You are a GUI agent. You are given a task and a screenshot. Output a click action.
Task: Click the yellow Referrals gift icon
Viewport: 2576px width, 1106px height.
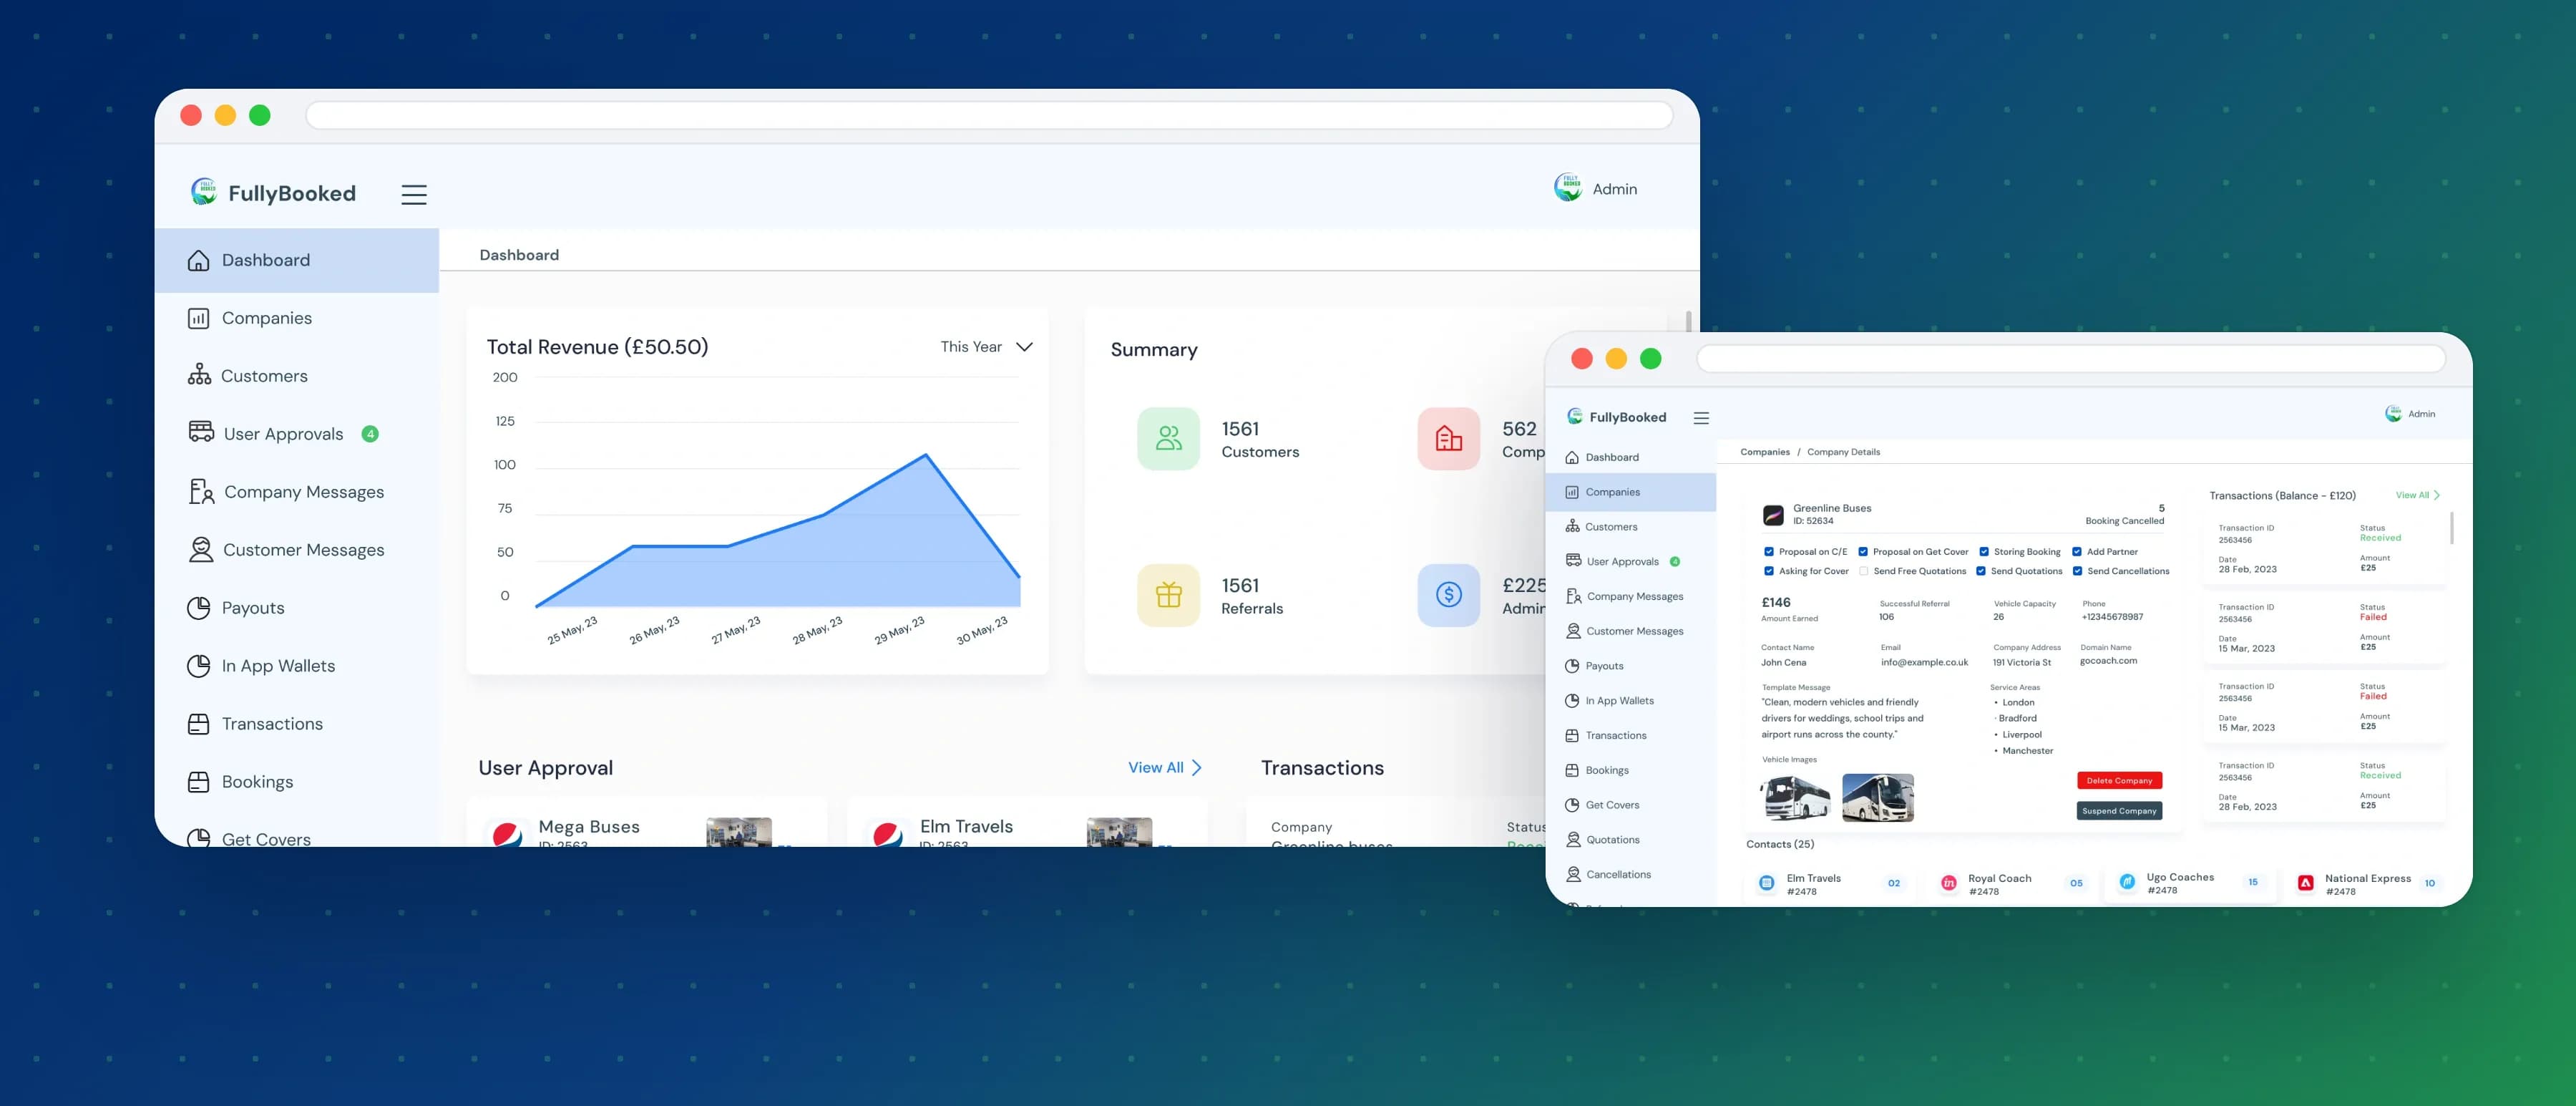coord(1168,595)
